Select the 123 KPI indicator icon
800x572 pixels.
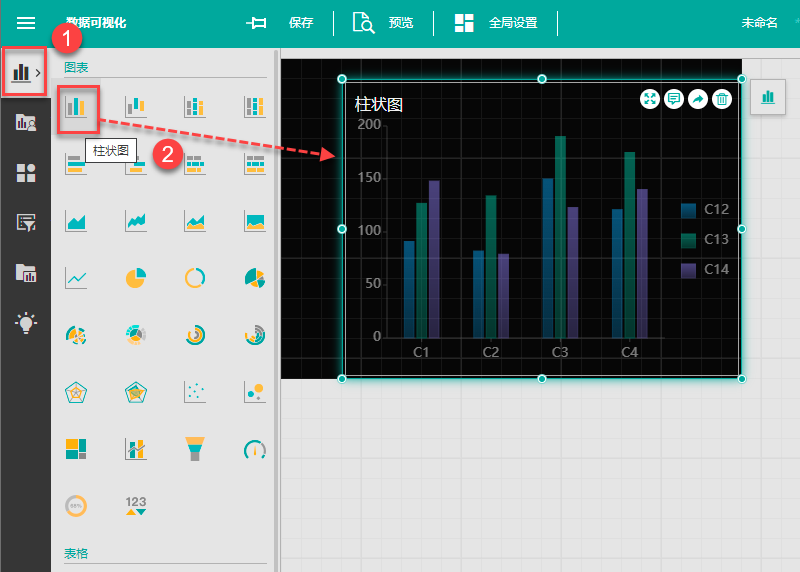(136, 506)
